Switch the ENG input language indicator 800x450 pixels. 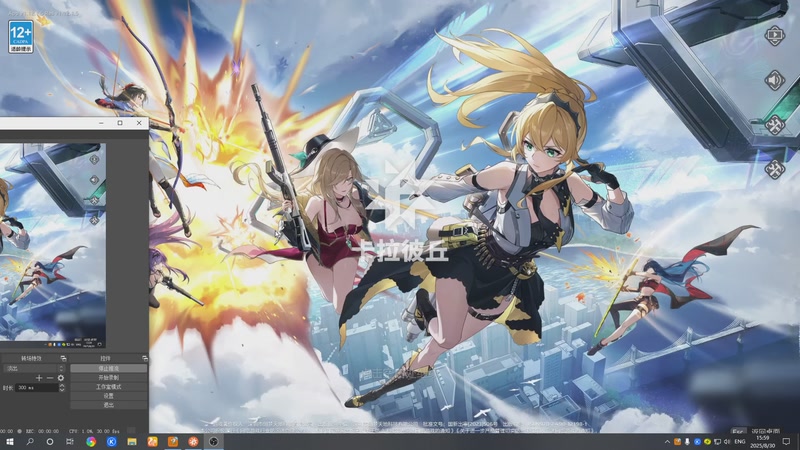click(740, 442)
